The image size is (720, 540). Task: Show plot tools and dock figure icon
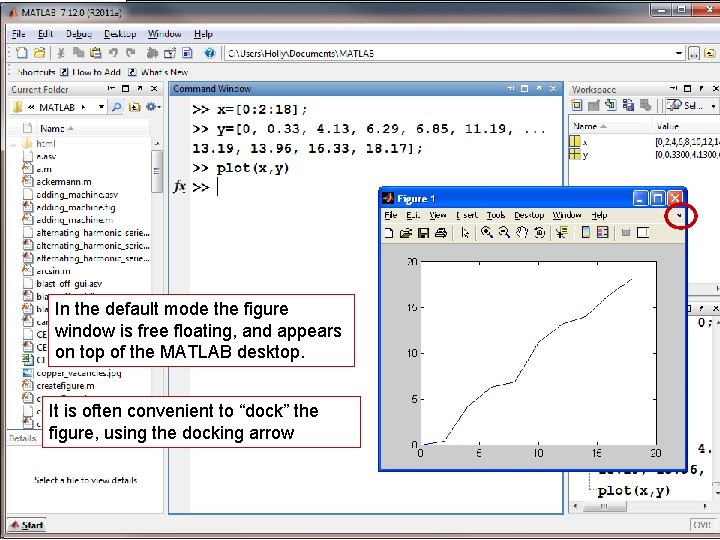642,233
